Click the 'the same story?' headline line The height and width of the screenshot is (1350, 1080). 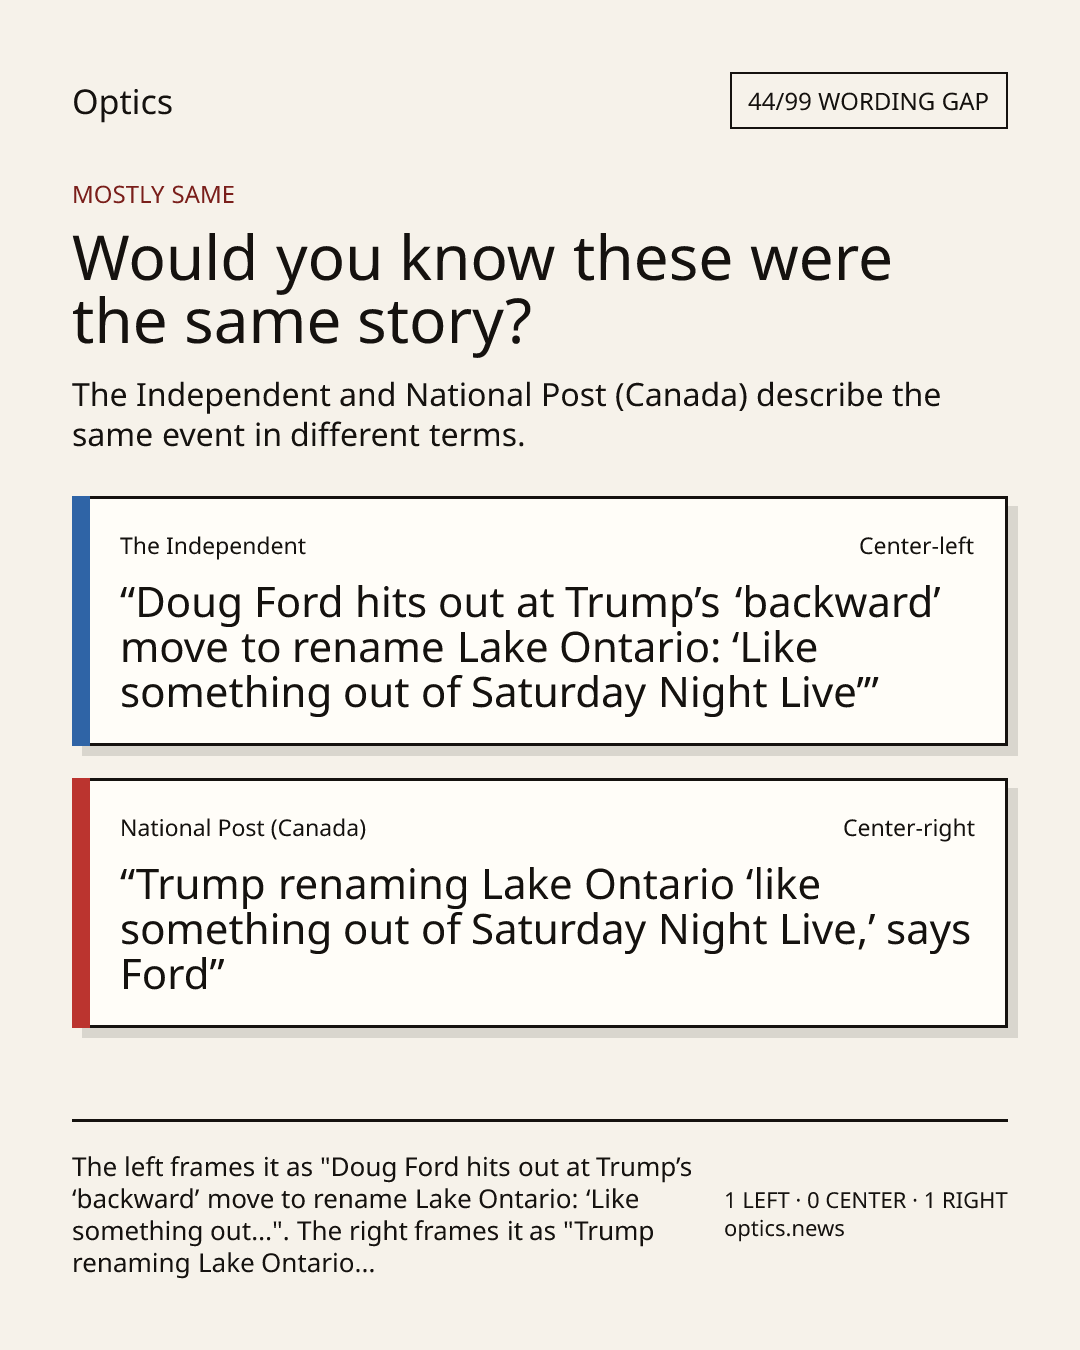pyautogui.click(x=302, y=322)
